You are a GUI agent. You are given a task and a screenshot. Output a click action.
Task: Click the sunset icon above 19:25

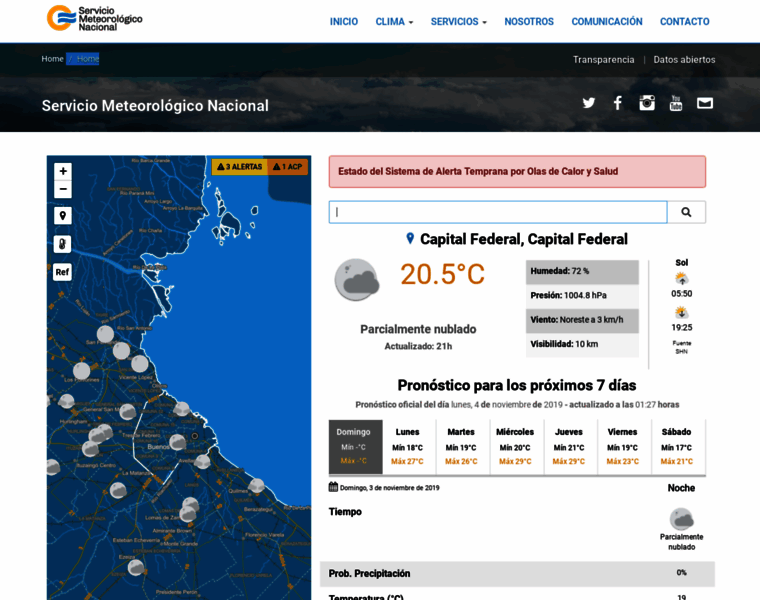click(x=681, y=313)
